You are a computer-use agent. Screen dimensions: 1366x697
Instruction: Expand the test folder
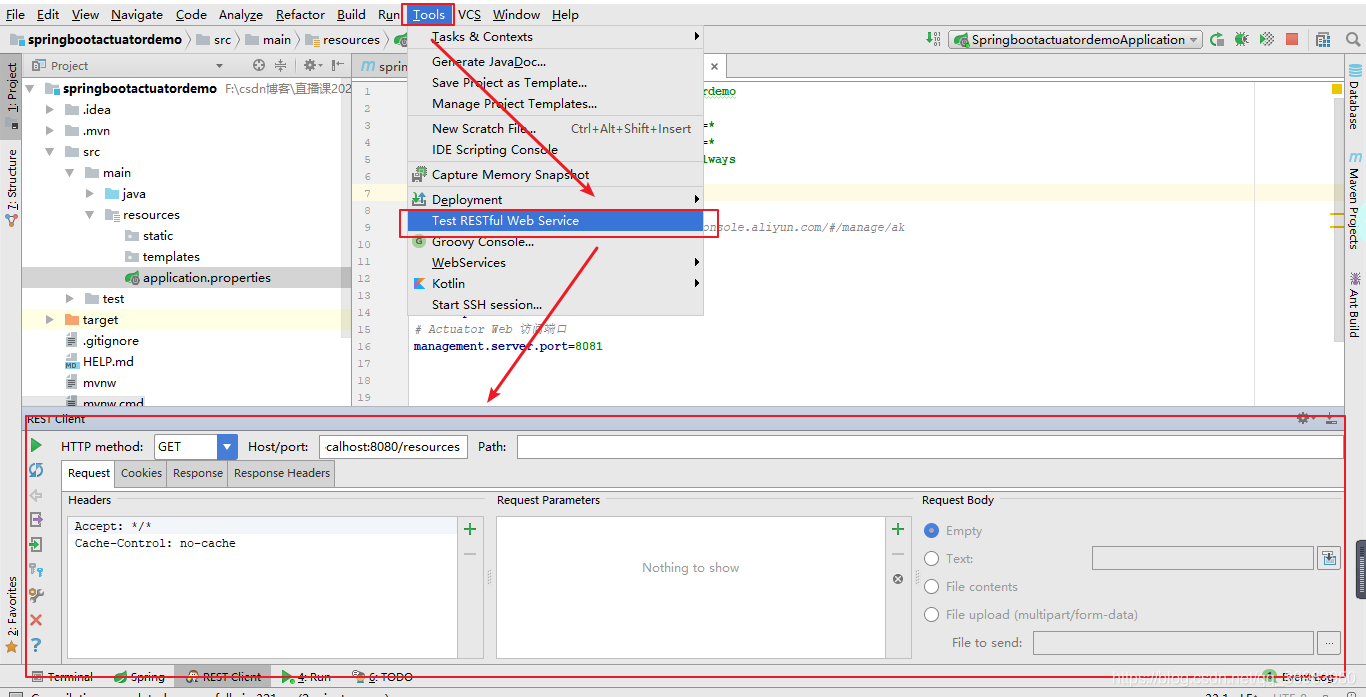coord(70,298)
